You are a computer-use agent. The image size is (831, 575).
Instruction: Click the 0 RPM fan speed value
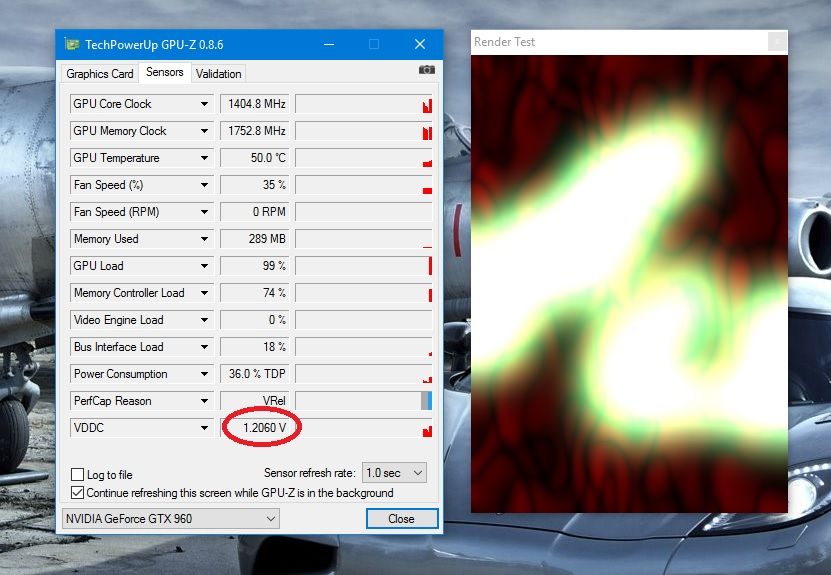coord(254,212)
